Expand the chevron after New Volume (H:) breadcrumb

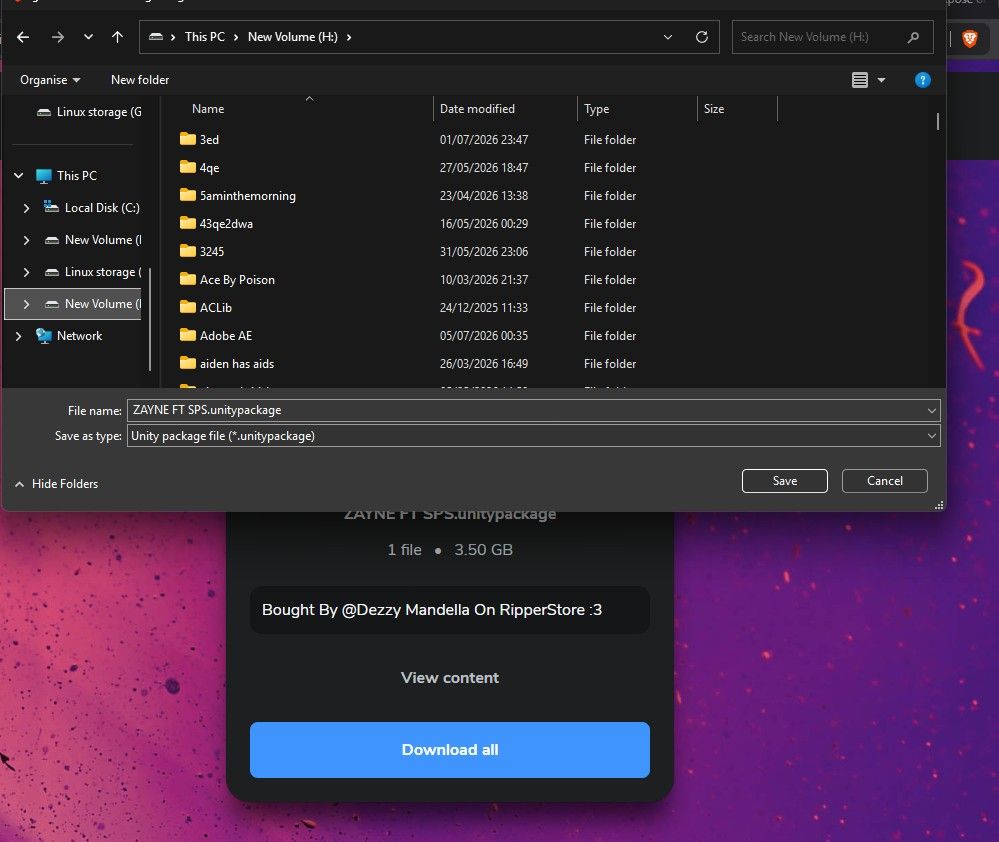pyautogui.click(x=349, y=37)
